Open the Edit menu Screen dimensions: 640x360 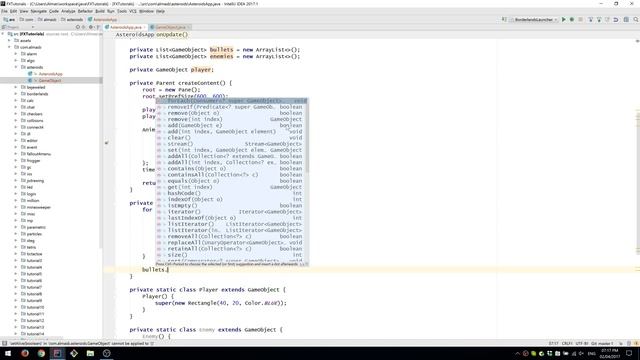point(13,11)
